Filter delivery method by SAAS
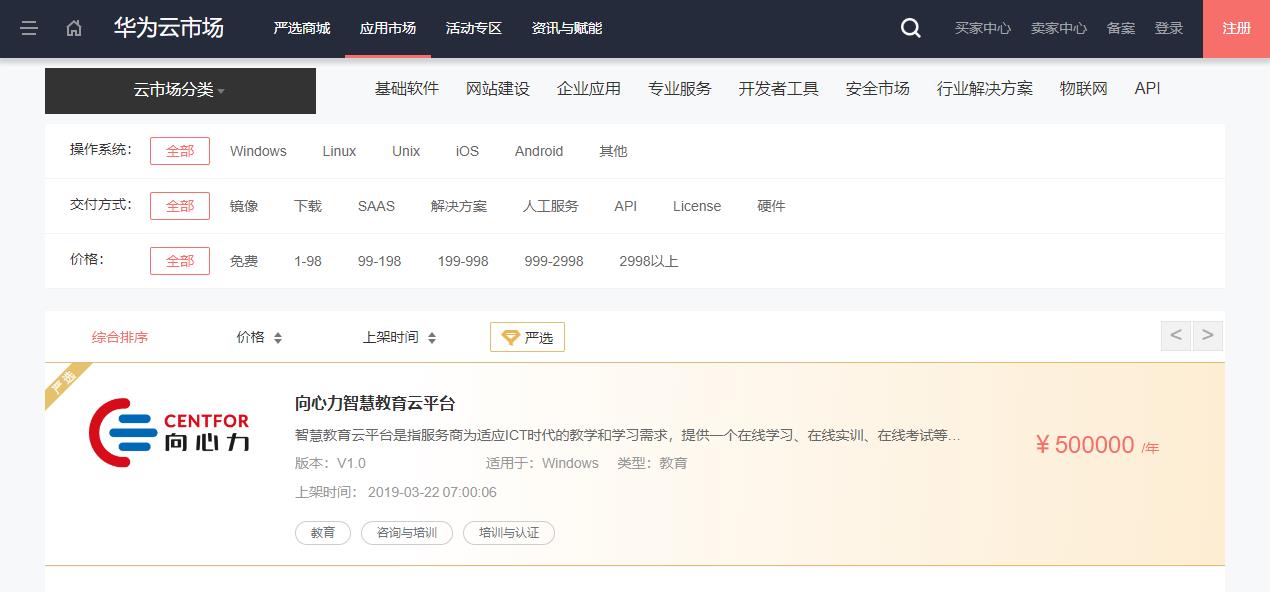The image size is (1270, 592). pos(376,206)
